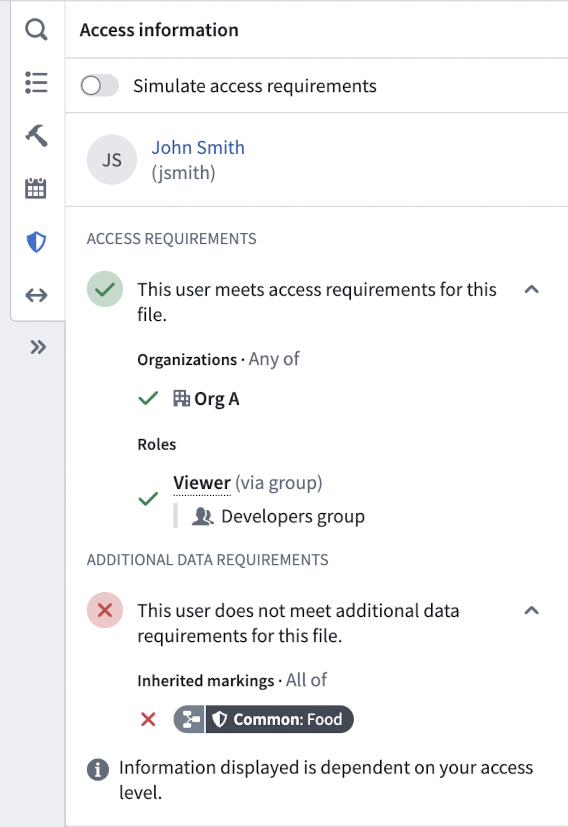Click green check circle status icon
The width and height of the screenshot is (568, 827).
[x=105, y=289]
